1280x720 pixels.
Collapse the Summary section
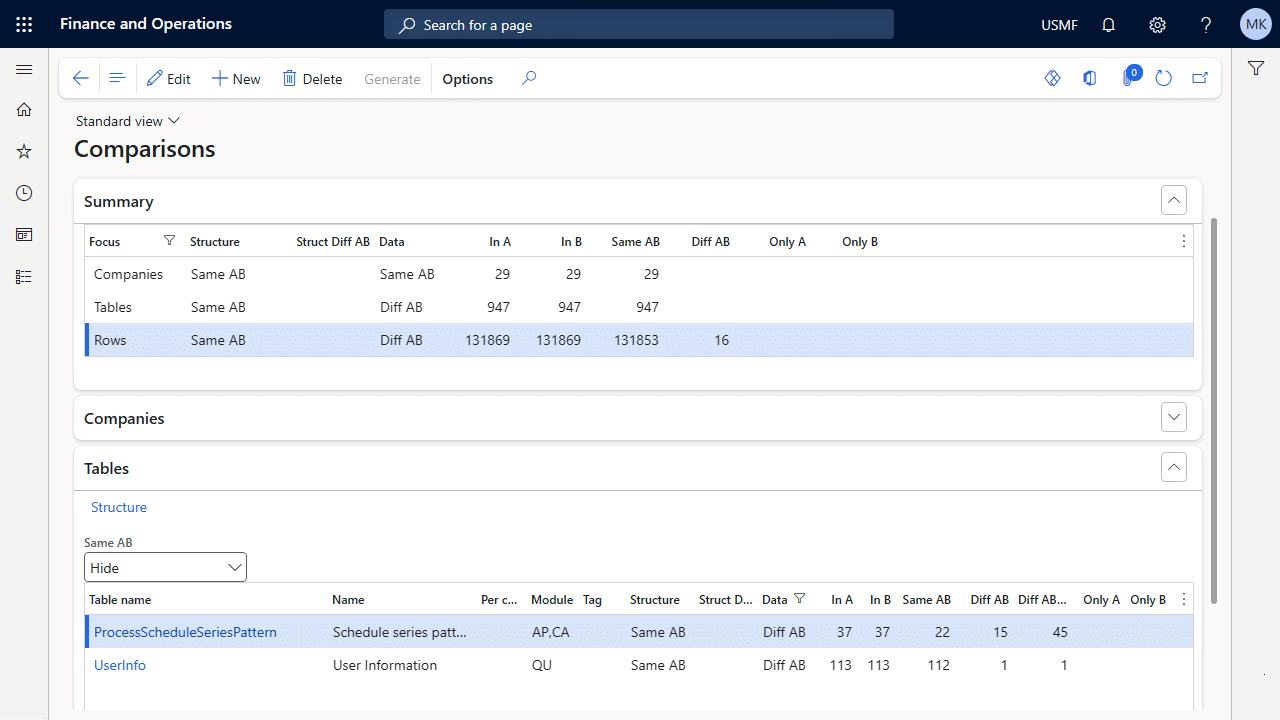click(1174, 201)
